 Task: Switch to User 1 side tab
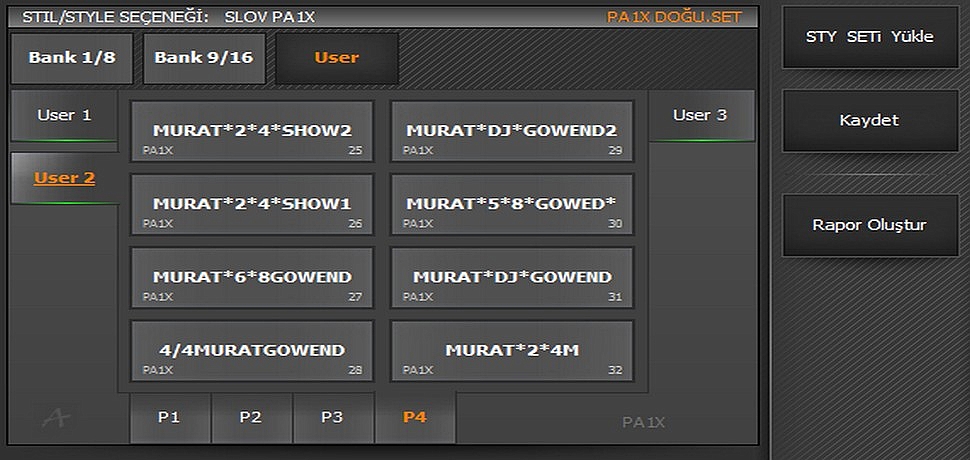click(64, 115)
